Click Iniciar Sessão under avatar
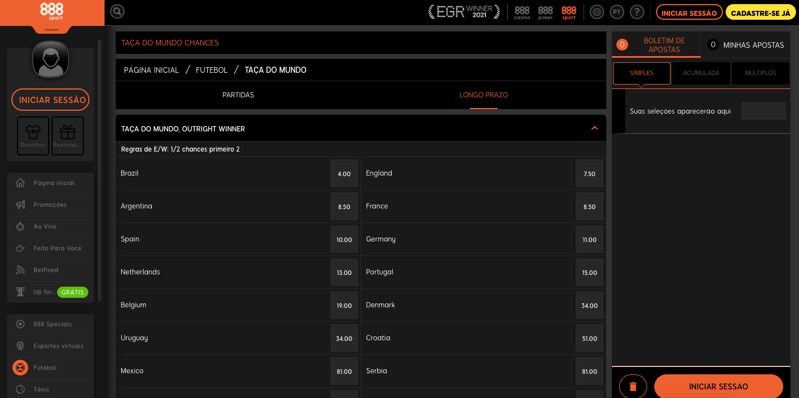Screen dimensions: 800x398 tap(51, 100)
